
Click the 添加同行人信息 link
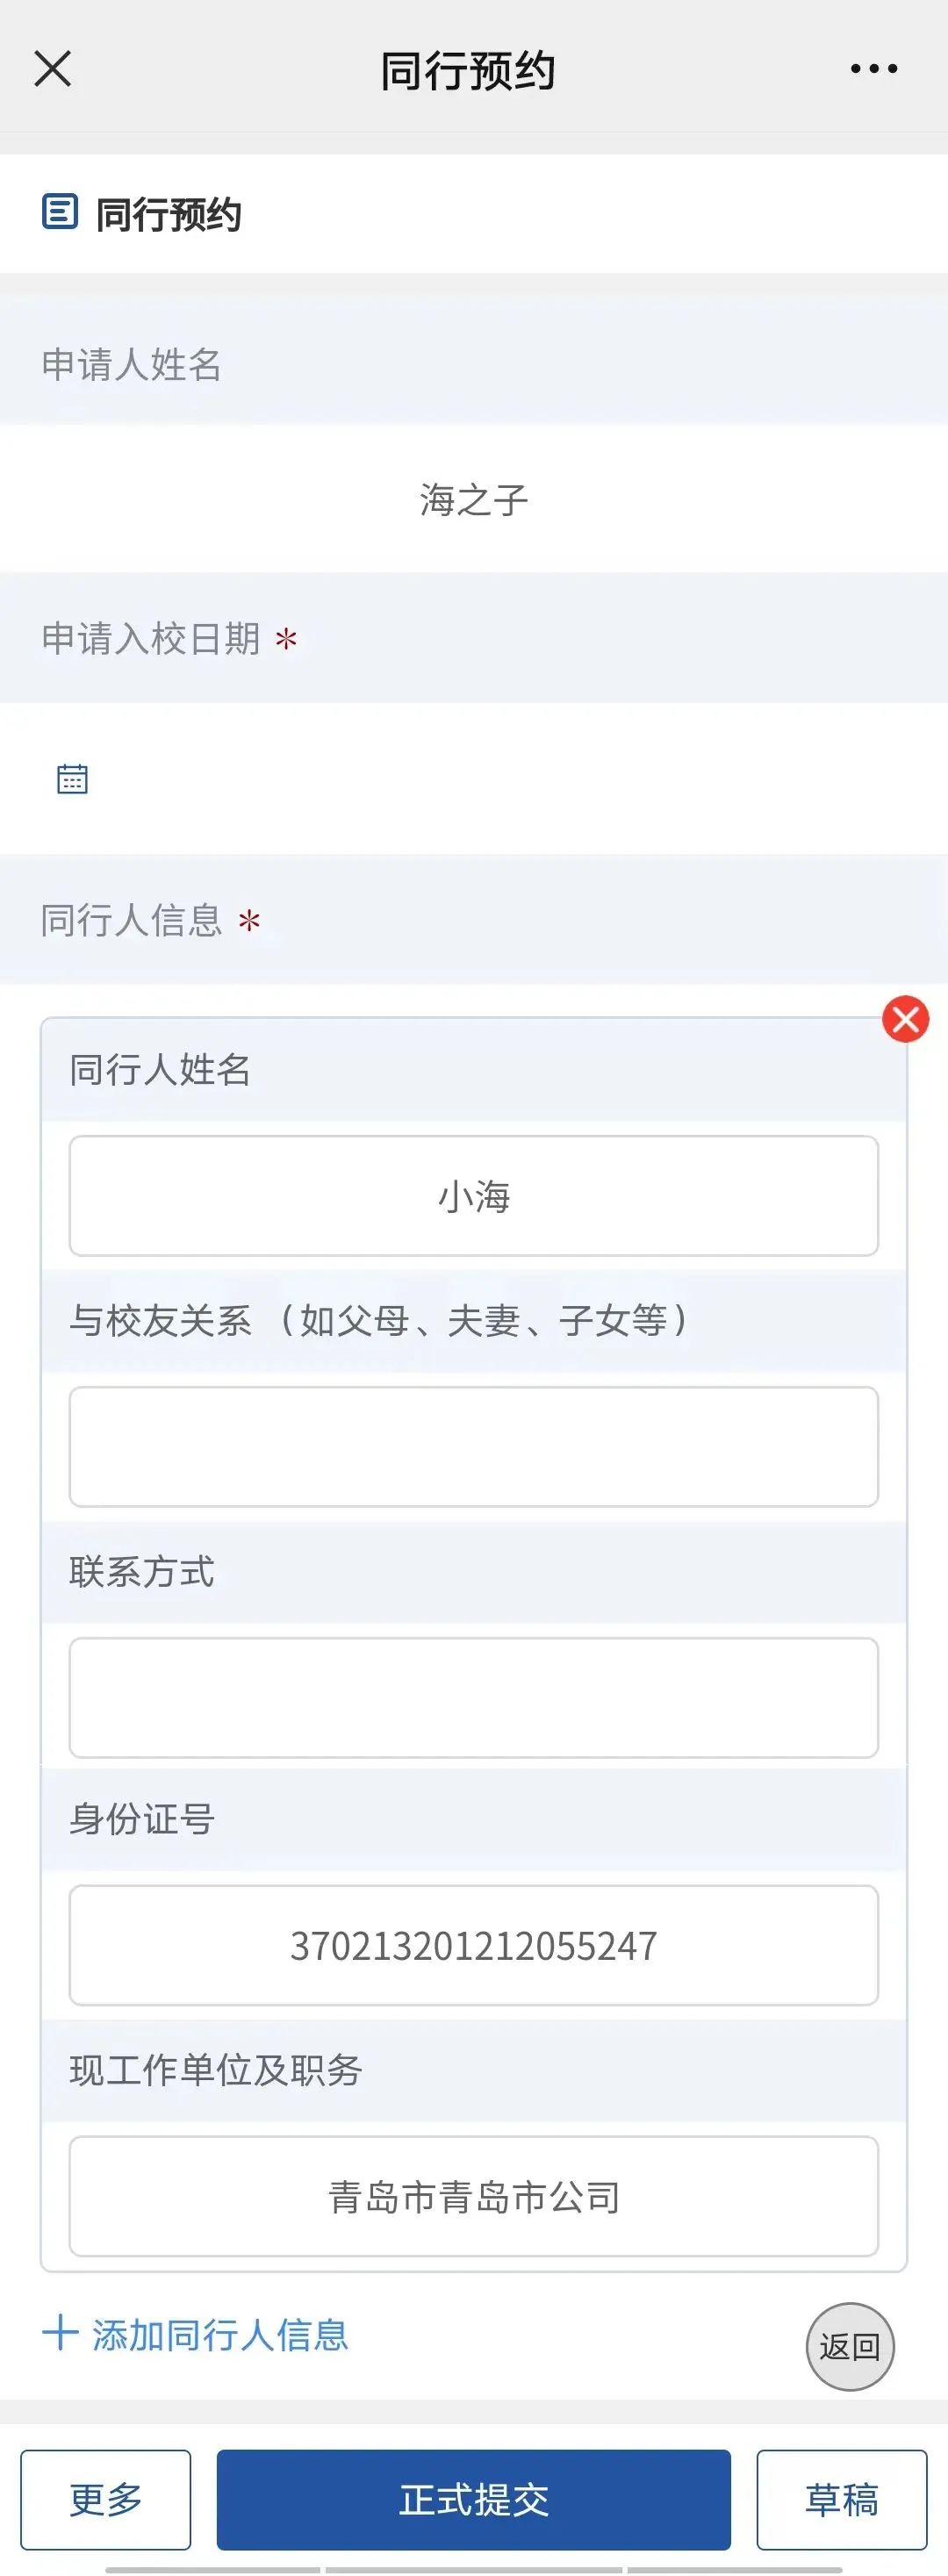220,2335
